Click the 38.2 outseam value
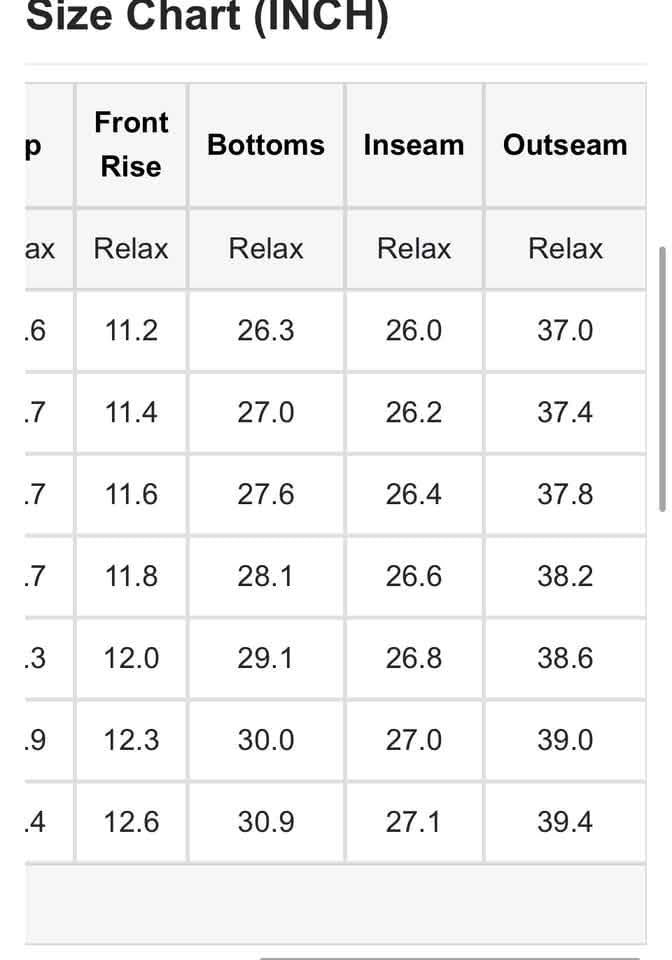 566,576
